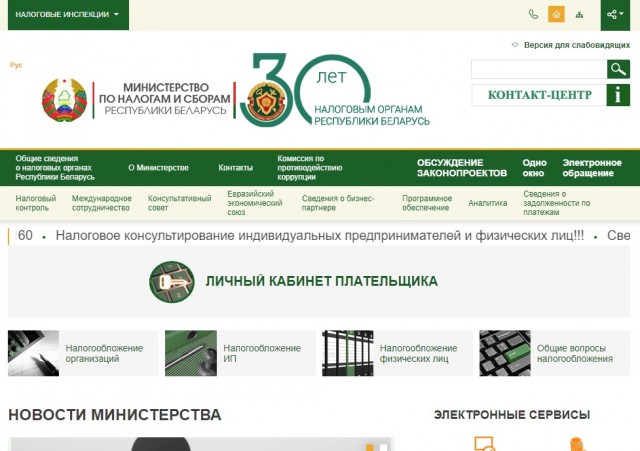Open Консультативный совет submenu item

[x=180, y=203]
